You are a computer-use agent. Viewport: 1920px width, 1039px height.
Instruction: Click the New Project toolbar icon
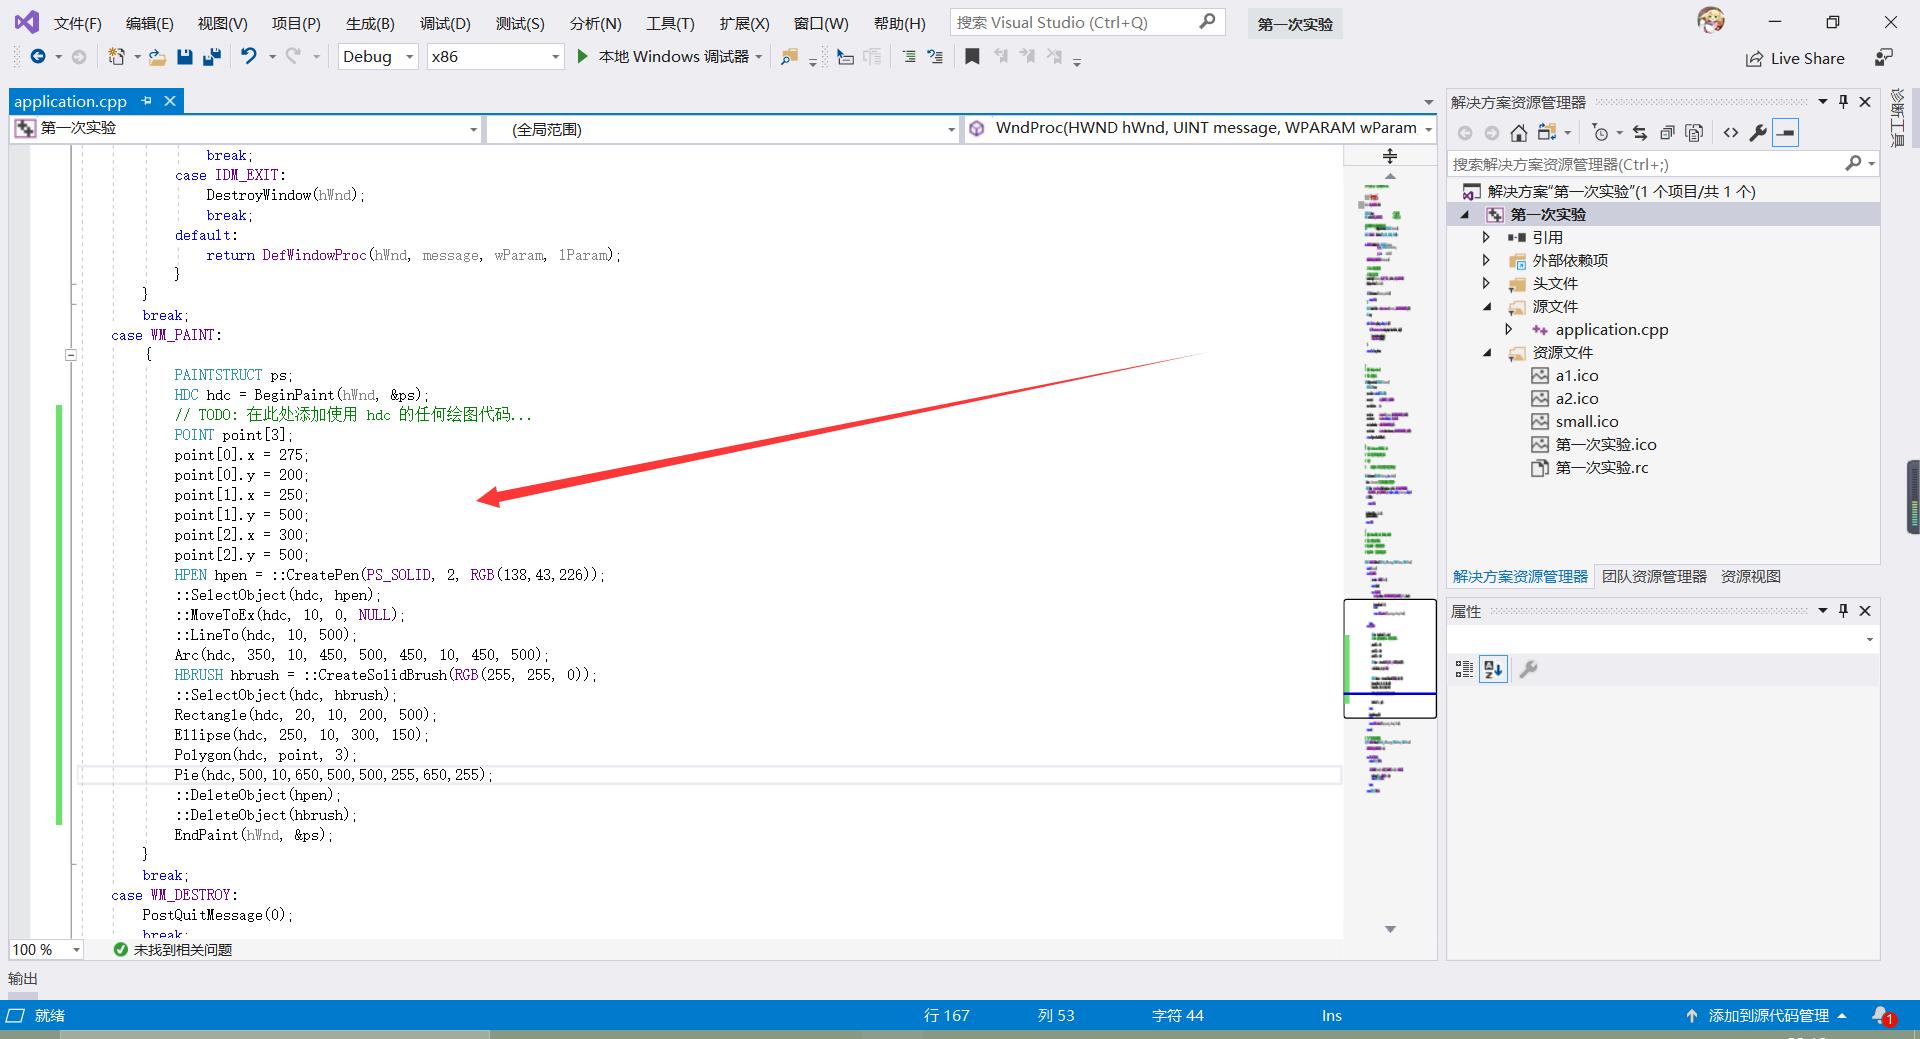tap(117, 57)
